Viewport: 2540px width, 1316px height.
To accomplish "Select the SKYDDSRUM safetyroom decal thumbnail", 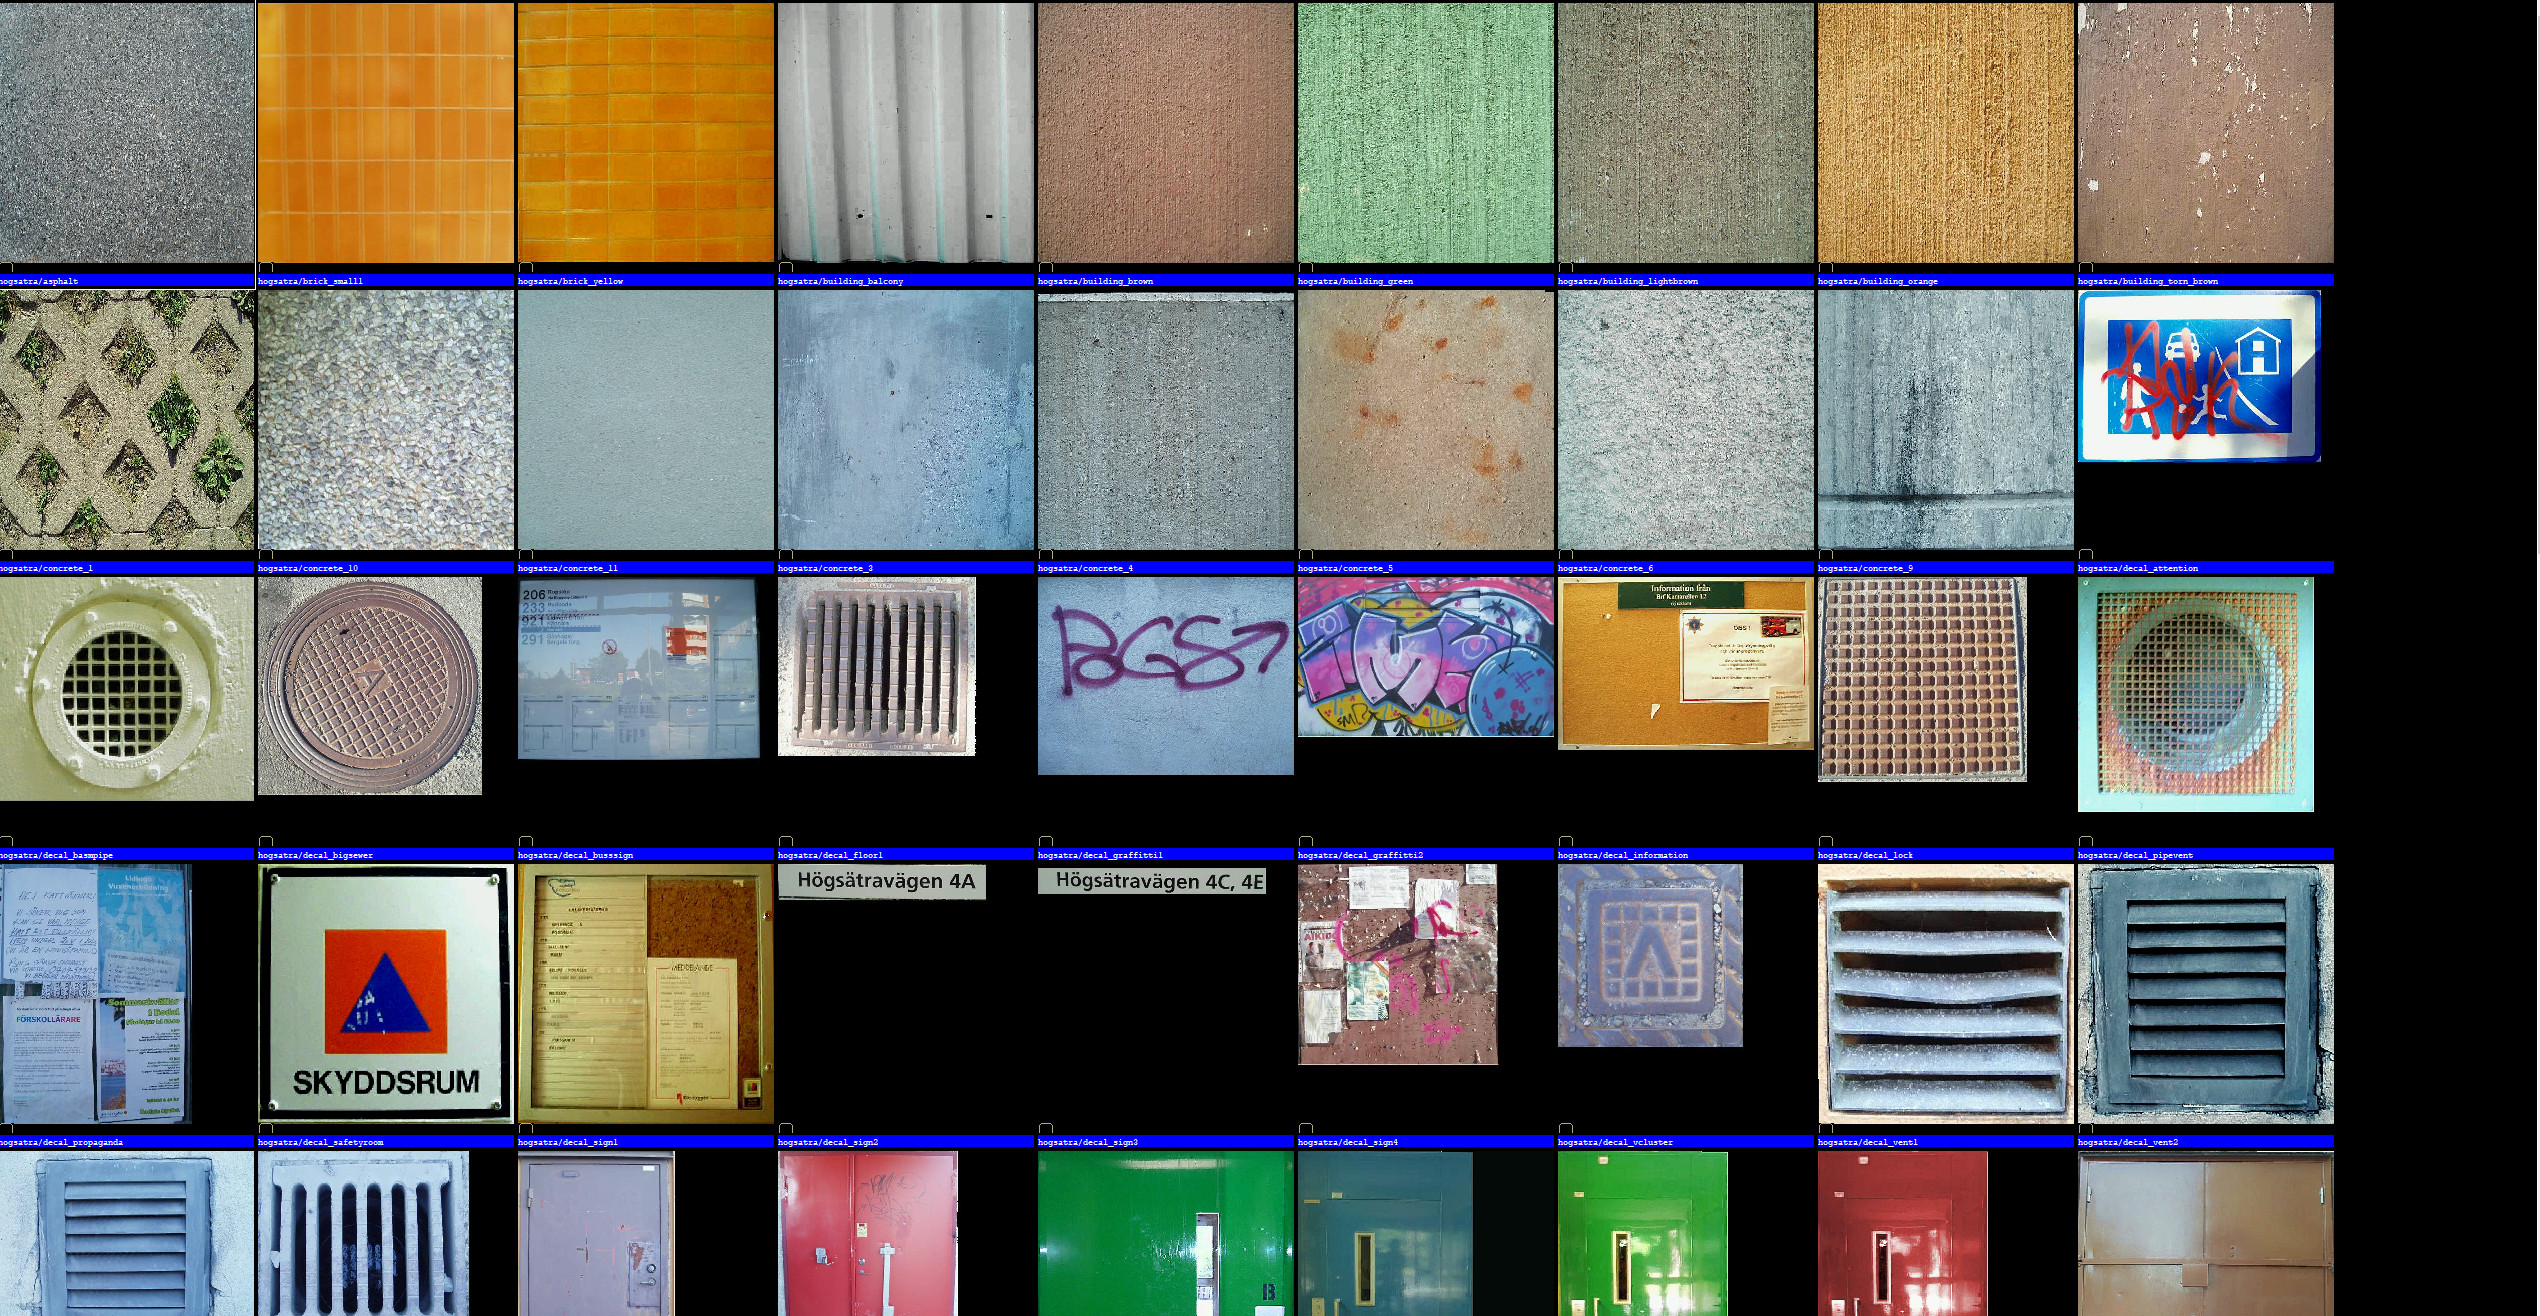I will (x=386, y=994).
